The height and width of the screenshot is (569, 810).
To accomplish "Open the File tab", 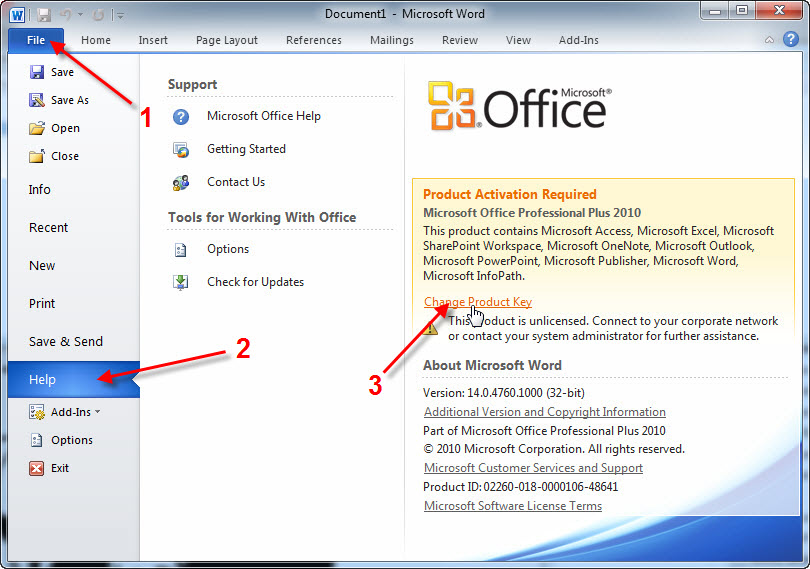I will tap(36, 40).
